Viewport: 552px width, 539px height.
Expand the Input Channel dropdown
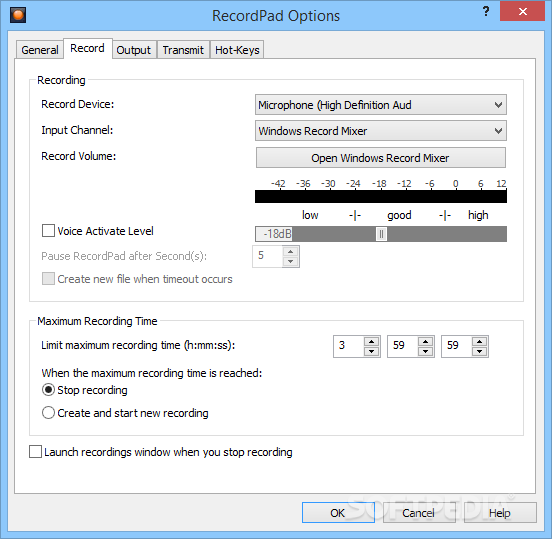[381, 131]
